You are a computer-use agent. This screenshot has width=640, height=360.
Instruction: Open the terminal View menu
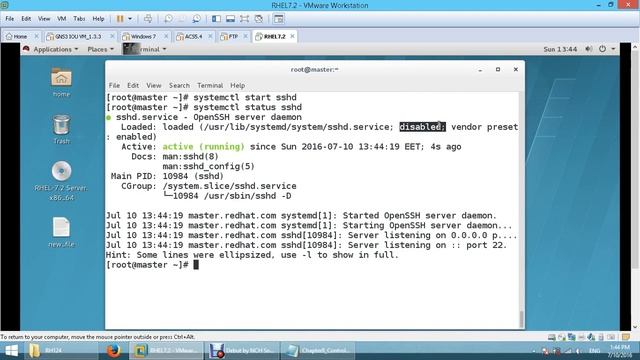pyautogui.click(x=154, y=85)
